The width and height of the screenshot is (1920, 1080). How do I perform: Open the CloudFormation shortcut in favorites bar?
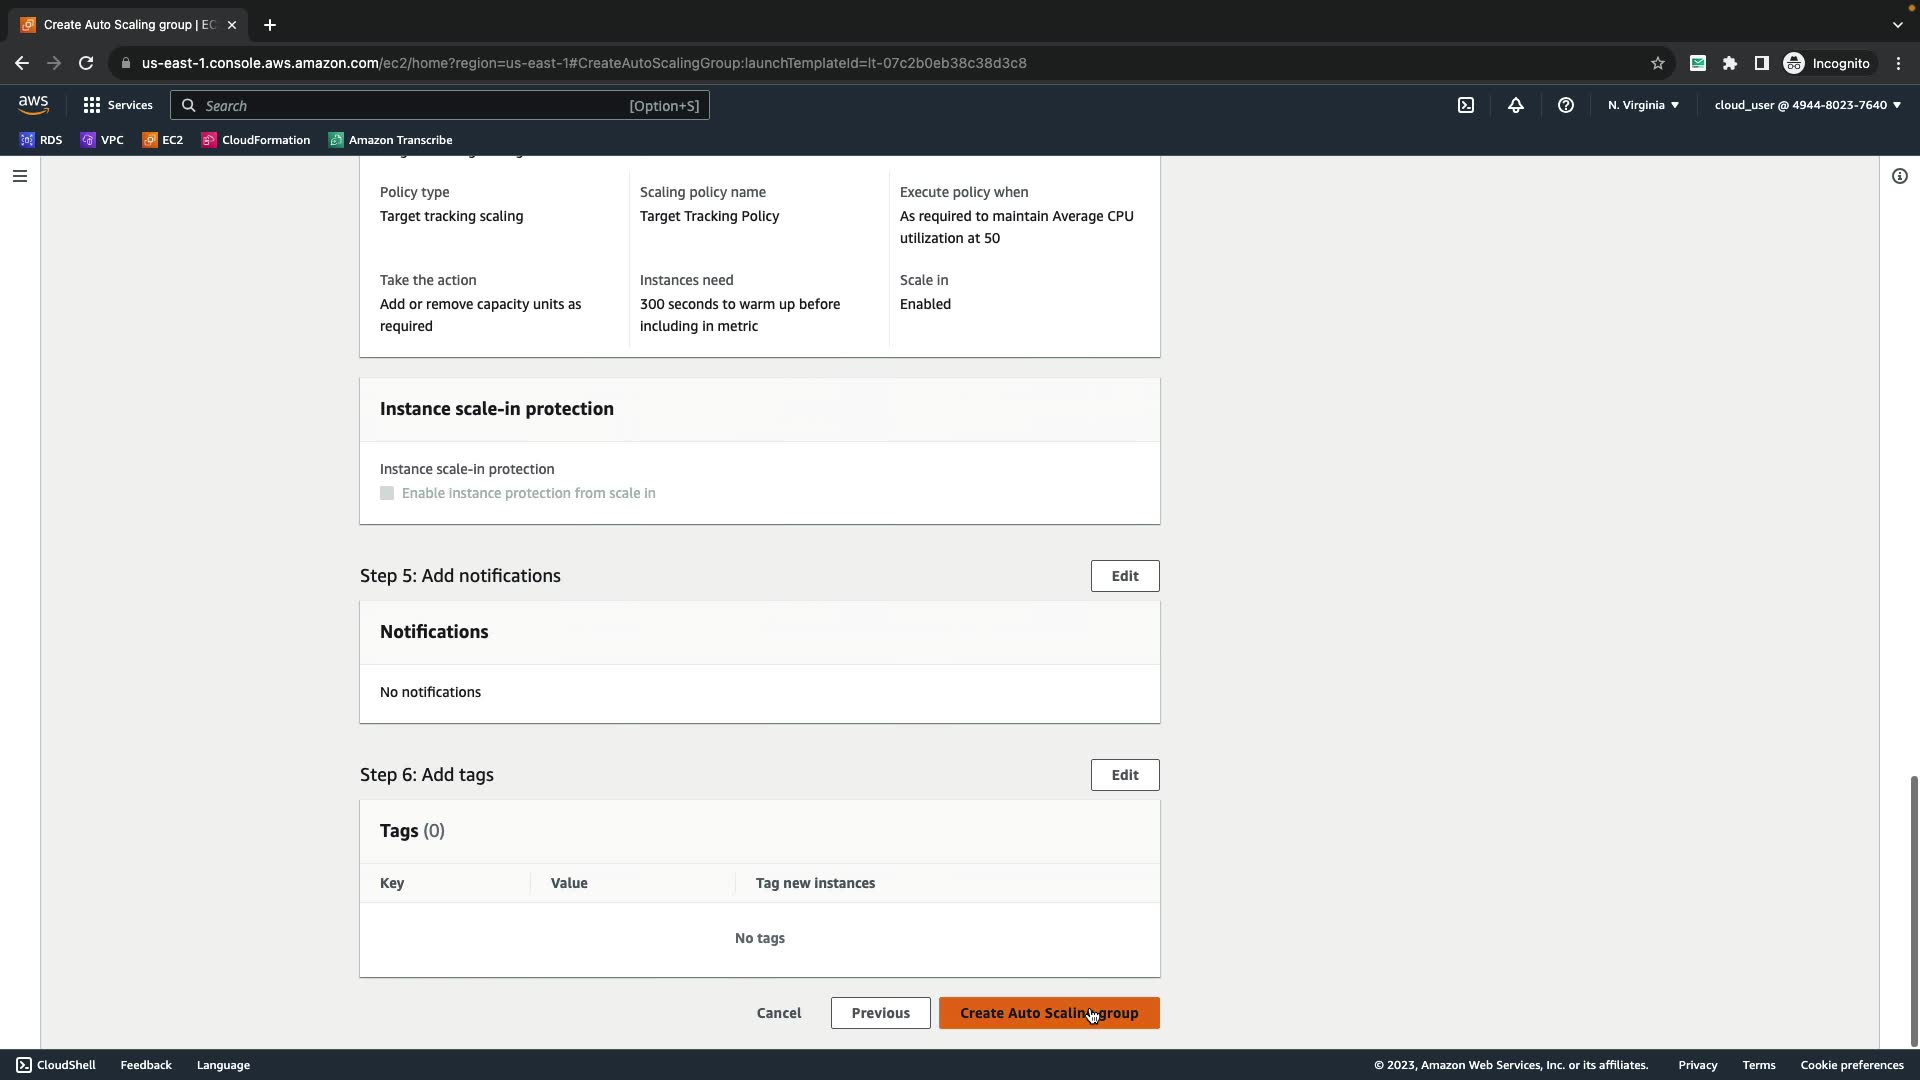click(256, 140)
